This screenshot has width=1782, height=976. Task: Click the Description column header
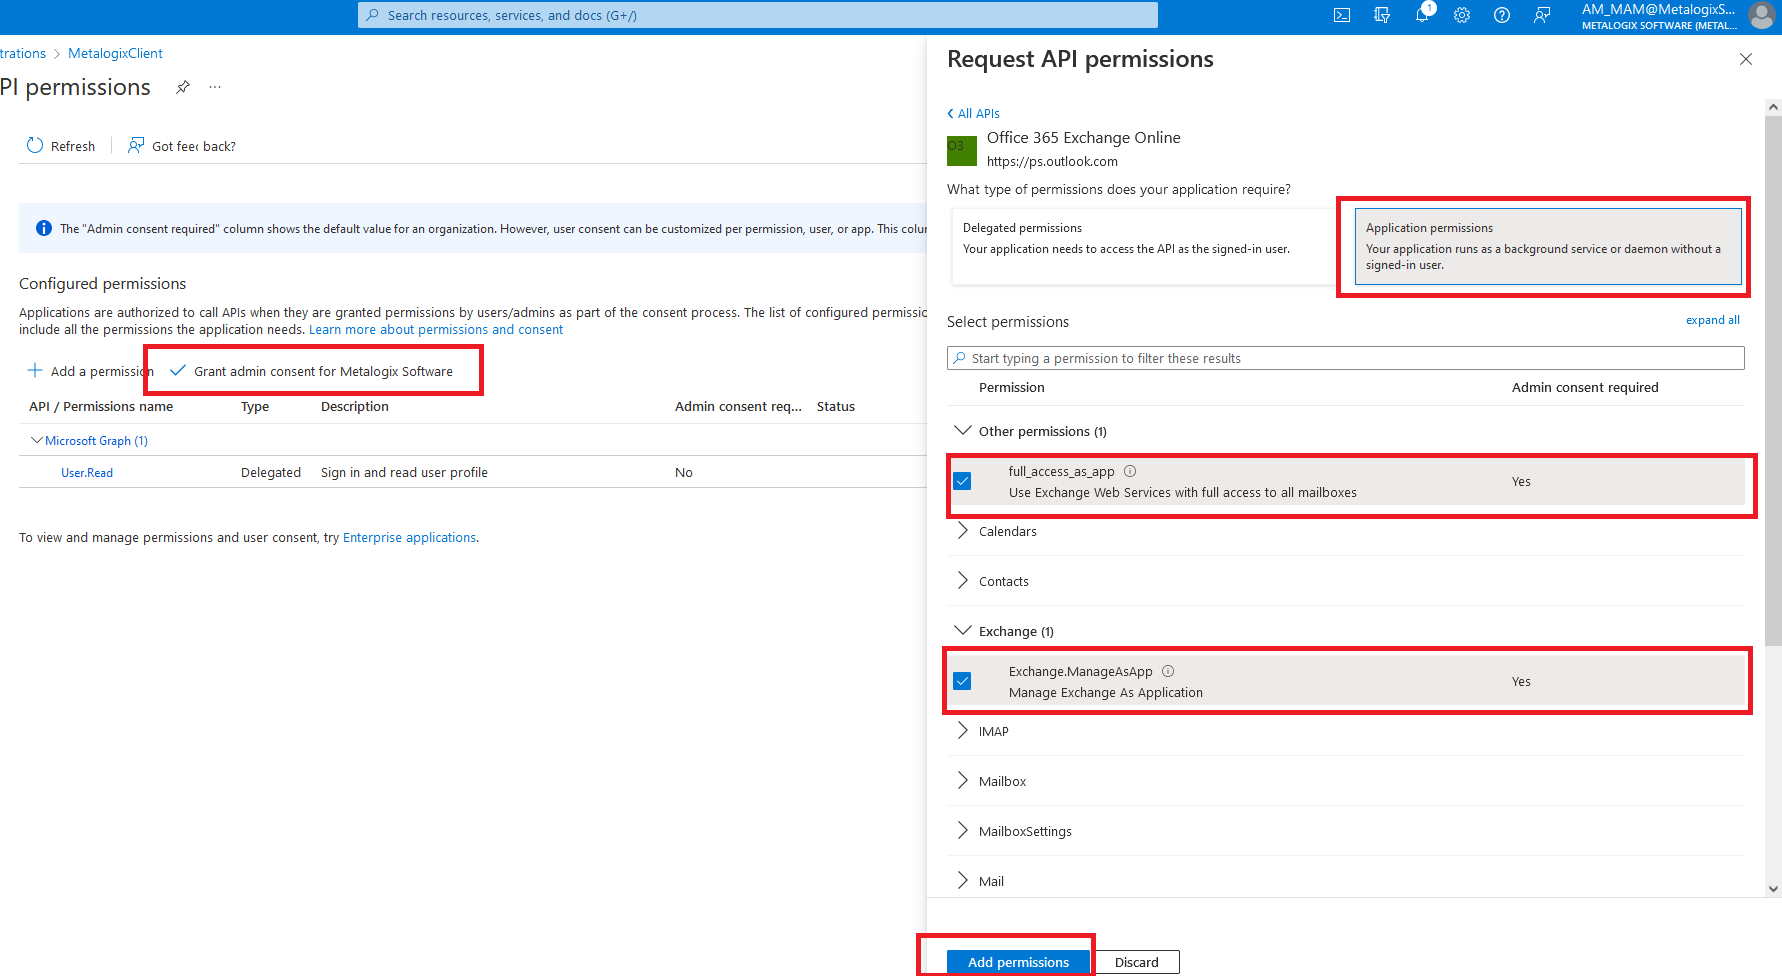click(355, 406)
